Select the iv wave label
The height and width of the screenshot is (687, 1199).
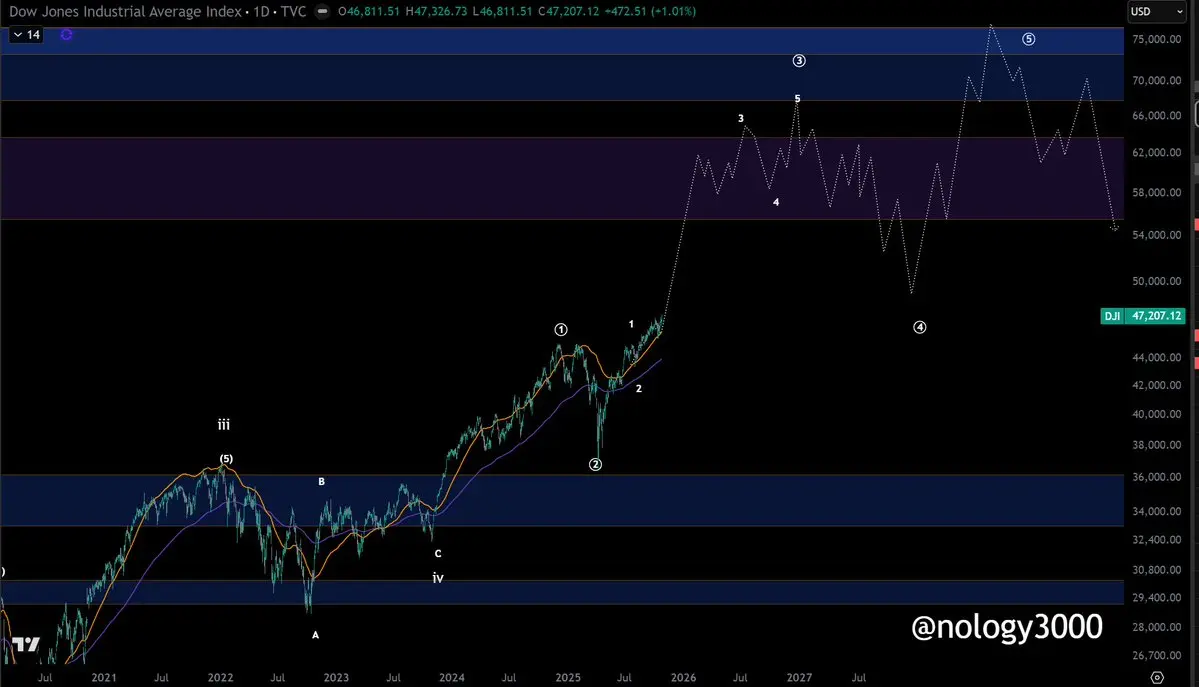(438, 578)
